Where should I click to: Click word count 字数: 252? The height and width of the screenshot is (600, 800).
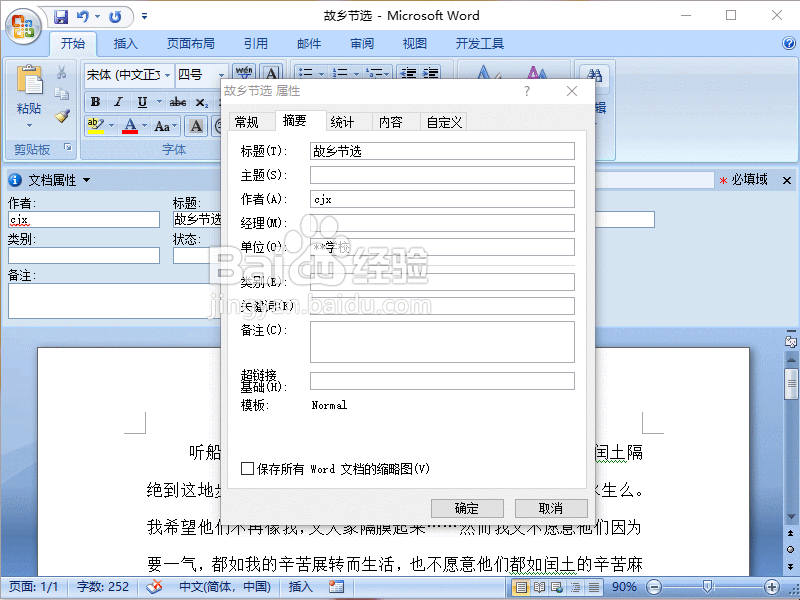tap(103, 587)
